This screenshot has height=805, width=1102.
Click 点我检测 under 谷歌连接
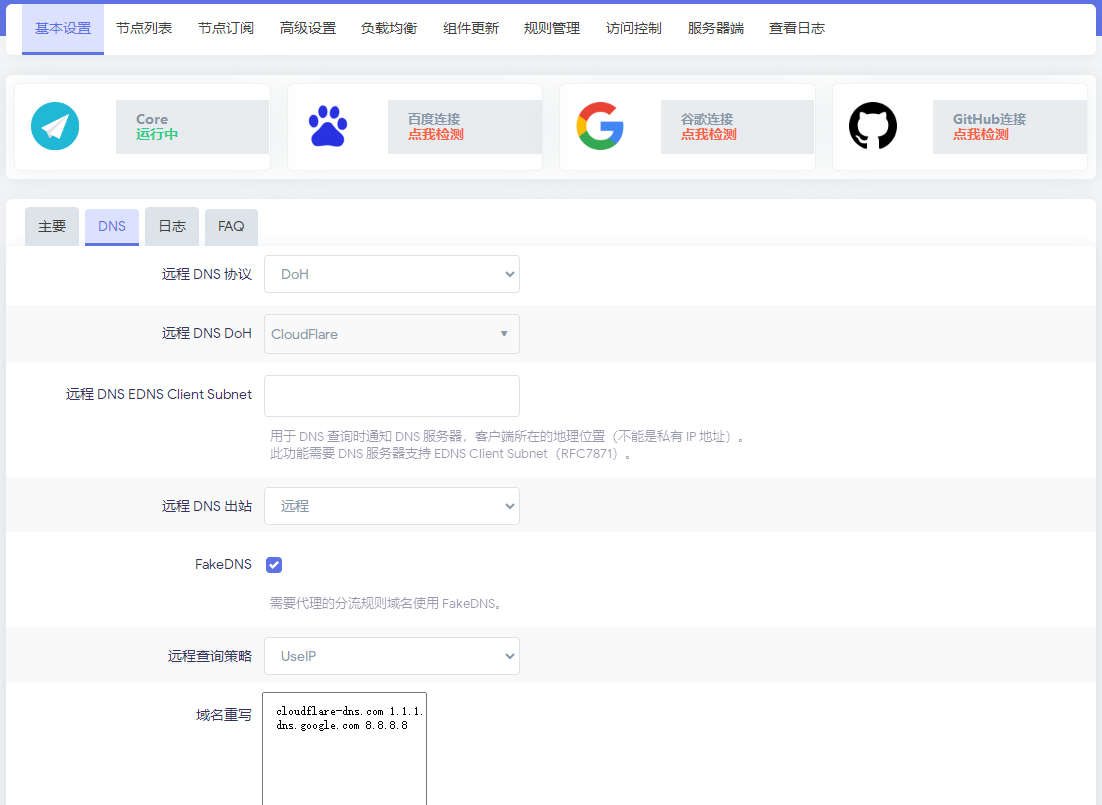708,134
